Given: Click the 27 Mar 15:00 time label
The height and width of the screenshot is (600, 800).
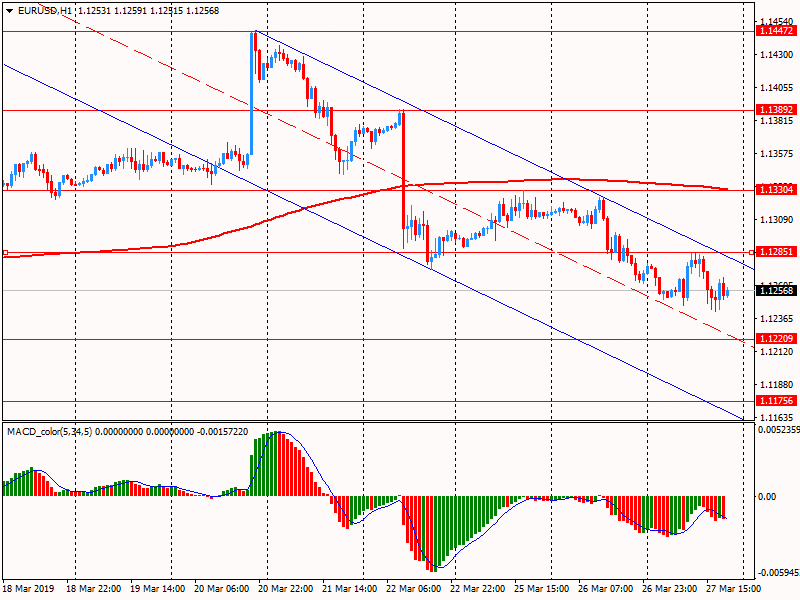Looking at the screenshot, I should tap(734, 589).
